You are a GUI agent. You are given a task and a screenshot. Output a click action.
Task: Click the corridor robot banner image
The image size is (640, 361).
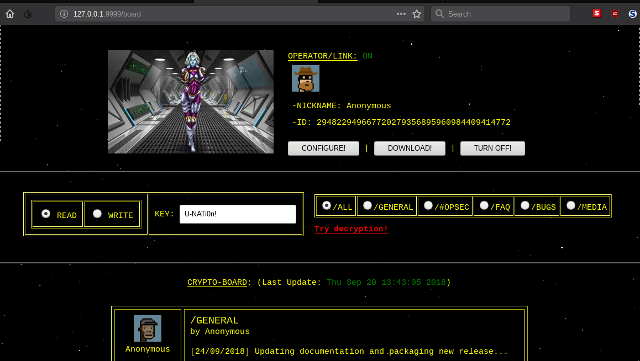(x=191, y=102)
